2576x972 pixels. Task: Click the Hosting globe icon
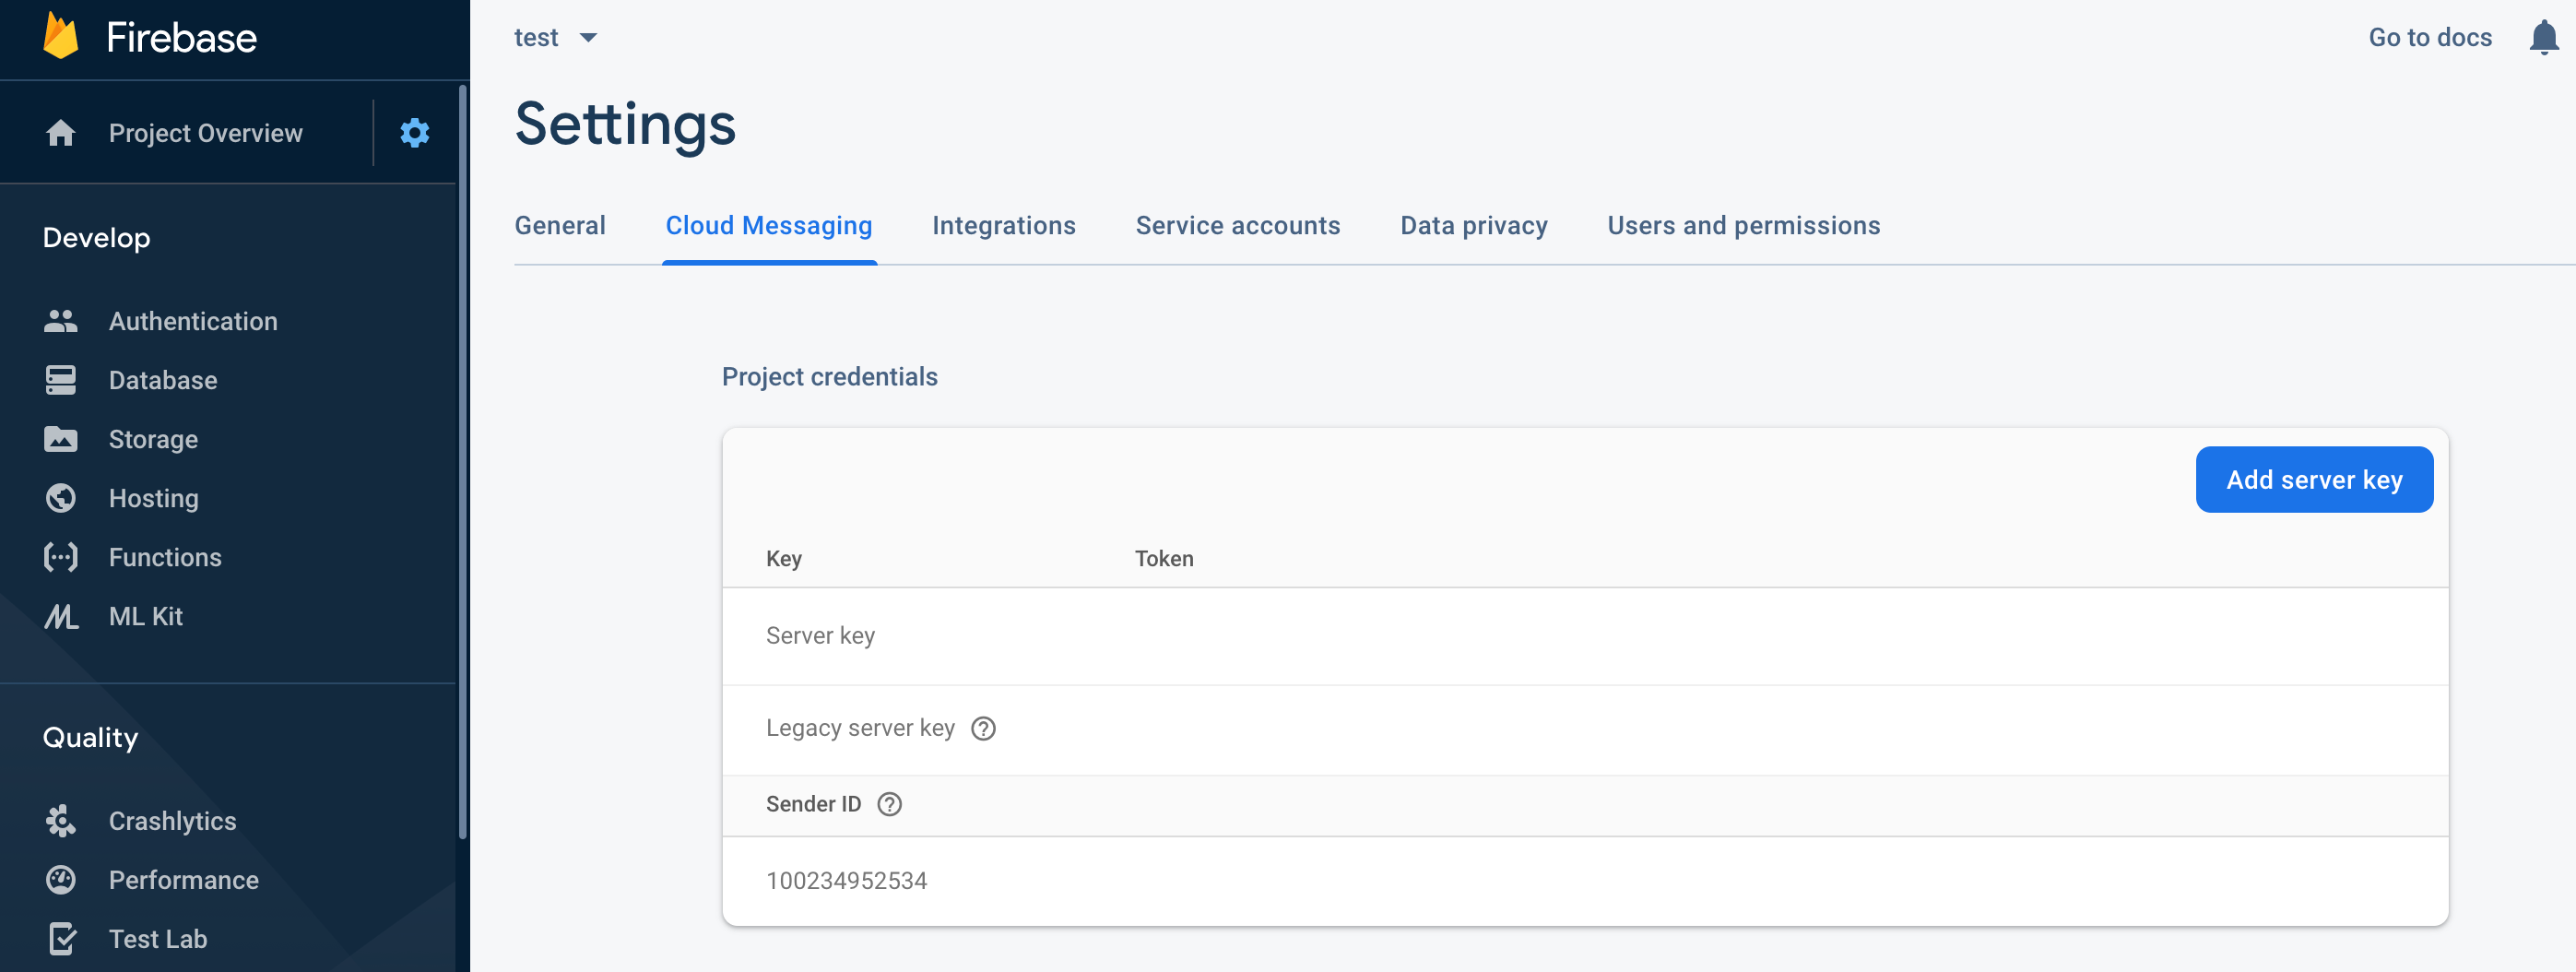pyautogui.click(x=60, y=497)
